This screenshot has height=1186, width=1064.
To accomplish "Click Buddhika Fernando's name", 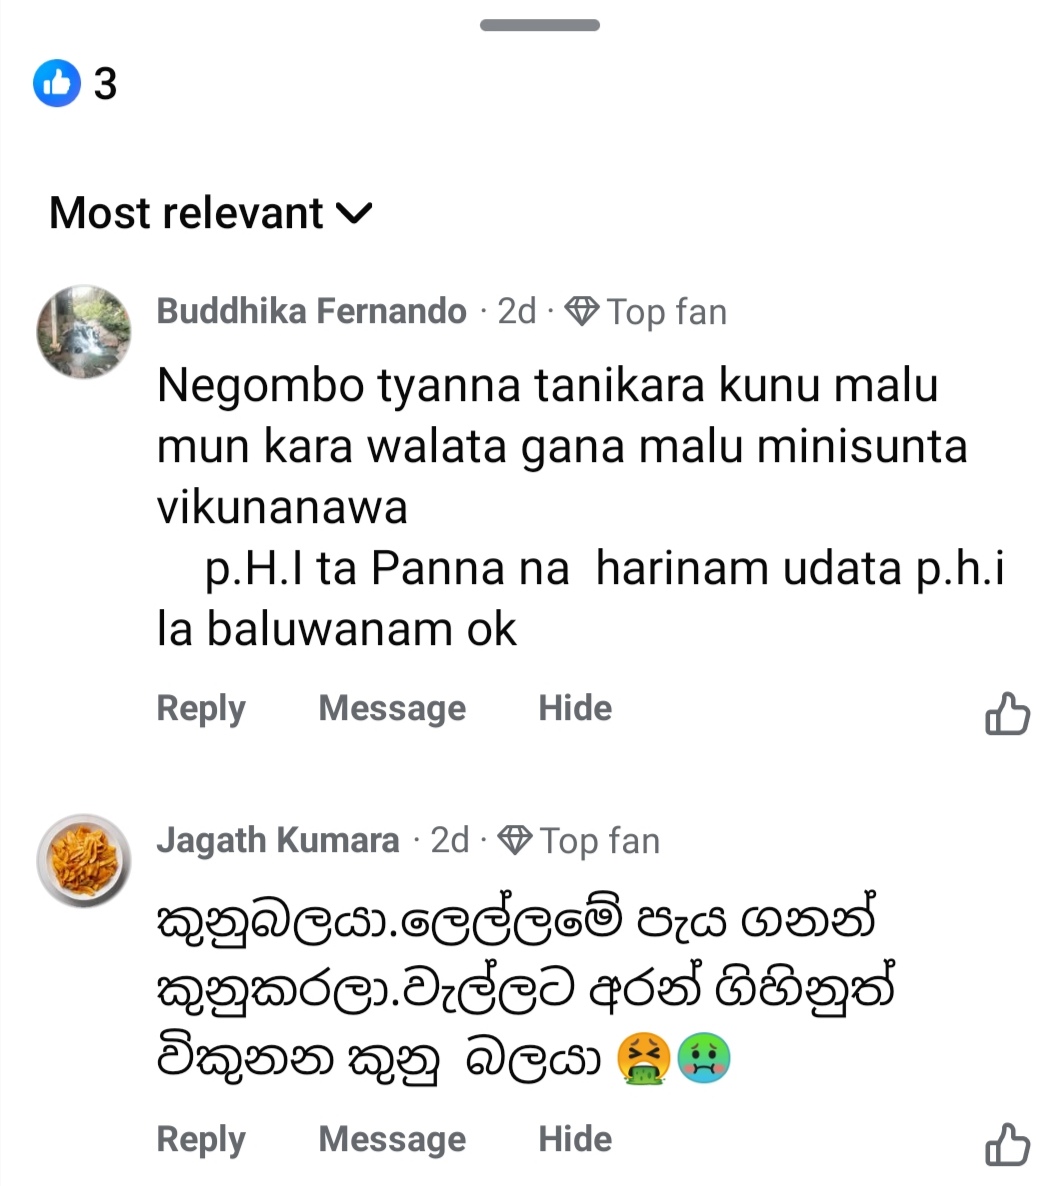I will pos(311,311).
